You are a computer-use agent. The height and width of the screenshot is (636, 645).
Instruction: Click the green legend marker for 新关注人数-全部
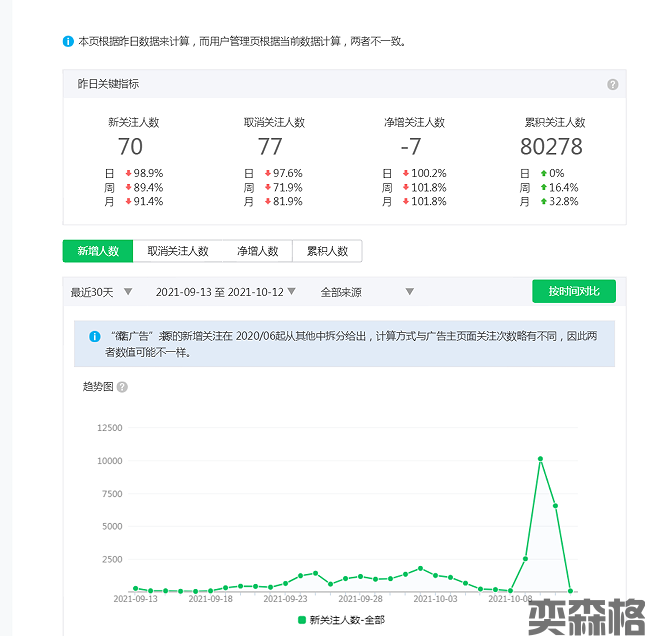pos(302,620)
